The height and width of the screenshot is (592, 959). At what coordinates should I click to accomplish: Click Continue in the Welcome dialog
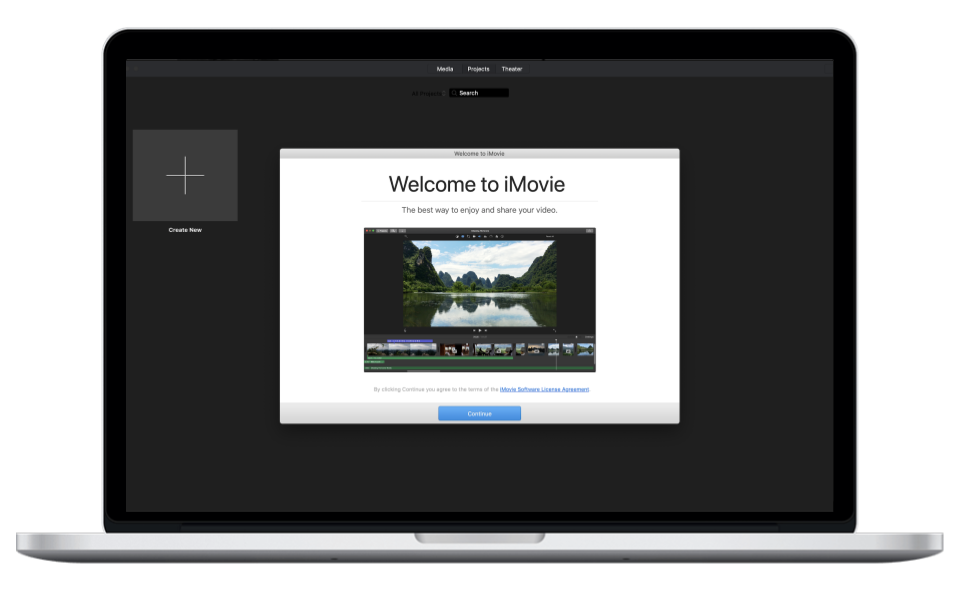480,414
